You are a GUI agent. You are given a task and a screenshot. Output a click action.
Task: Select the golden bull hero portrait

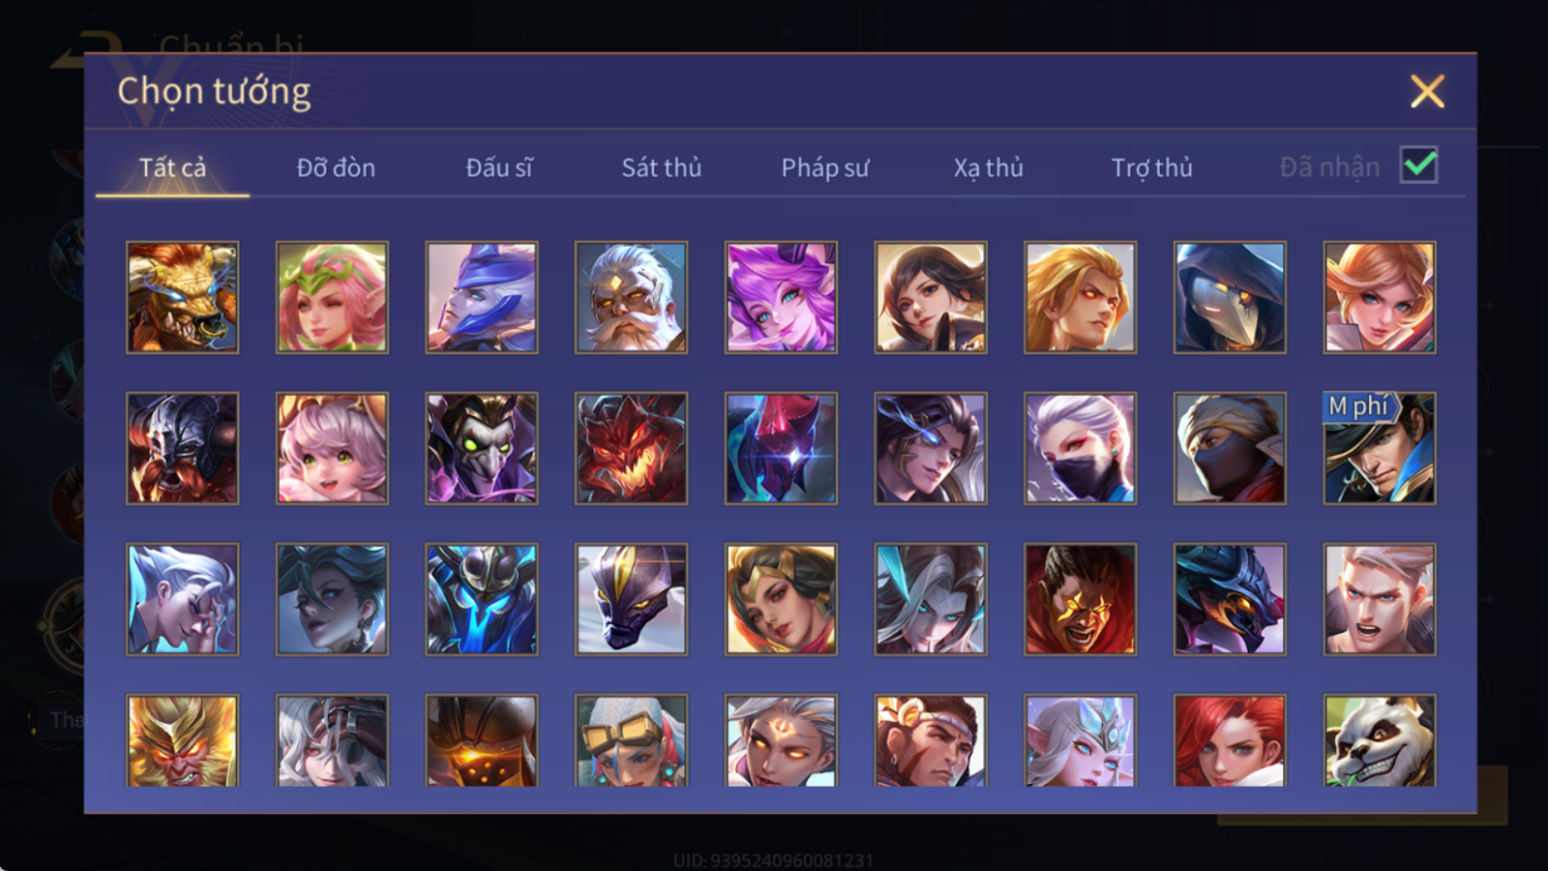182,297
